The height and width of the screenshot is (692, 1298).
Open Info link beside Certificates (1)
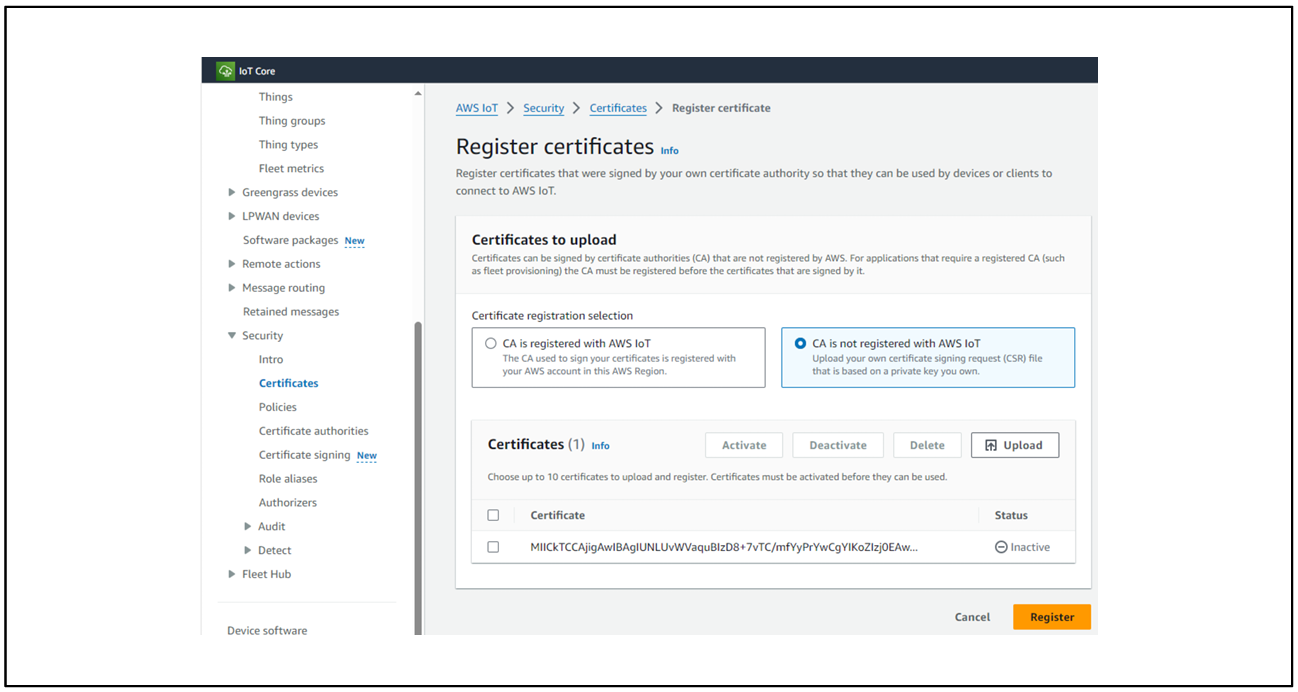coord(600,446)
